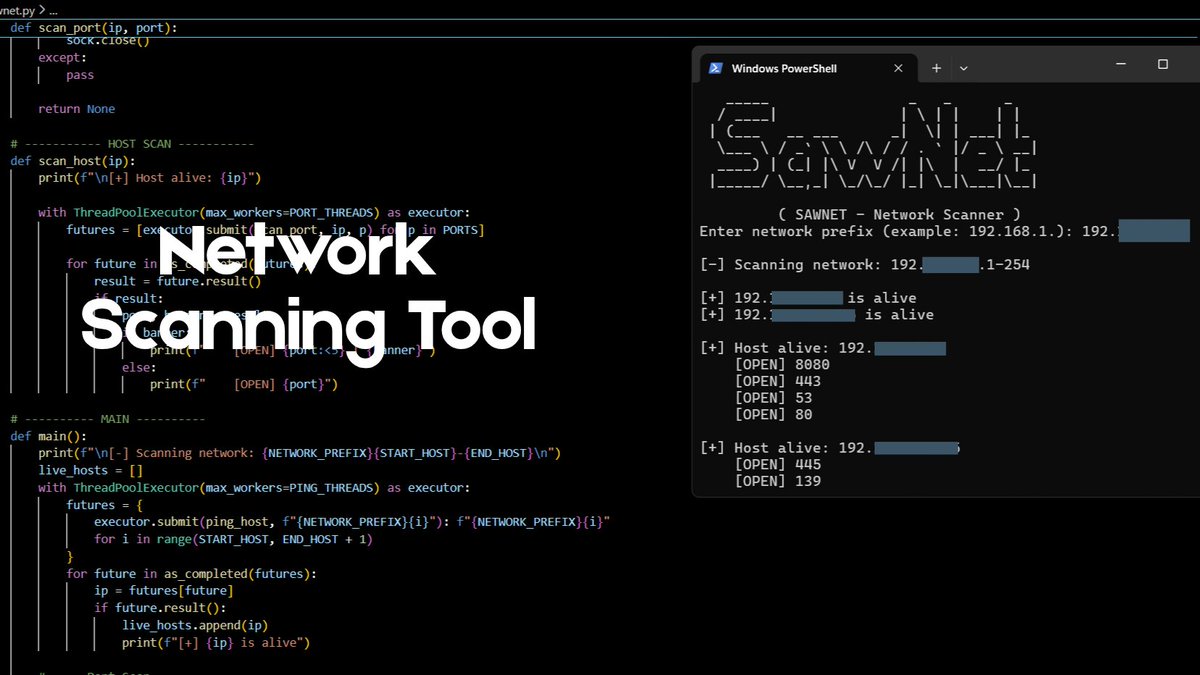Screen dimensions: 1200x675
Task: Click the "live_hosts = []" code line
Action: coord(91,470)
